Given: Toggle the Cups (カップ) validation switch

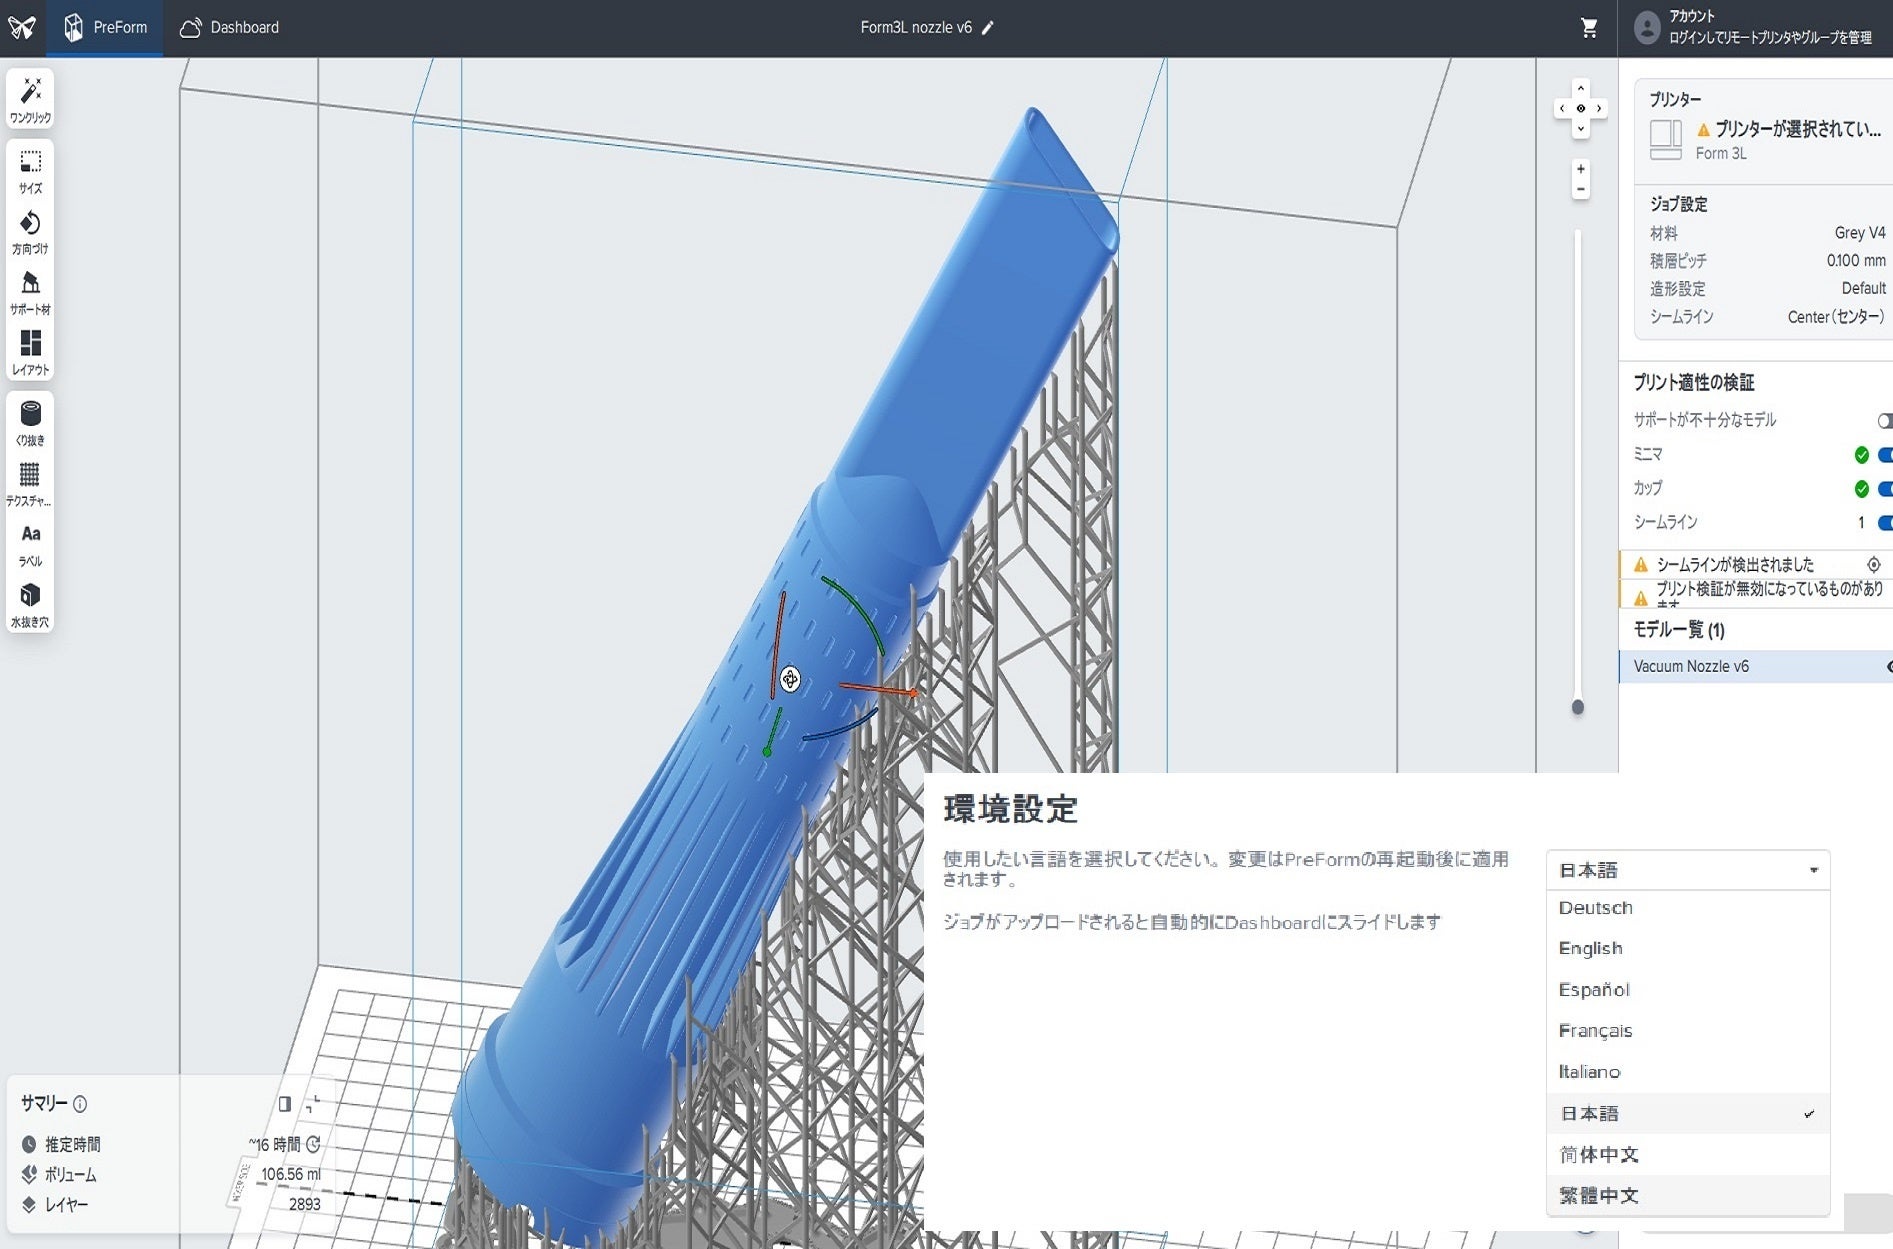Looking at the screenshot, I should (1885, 489).
